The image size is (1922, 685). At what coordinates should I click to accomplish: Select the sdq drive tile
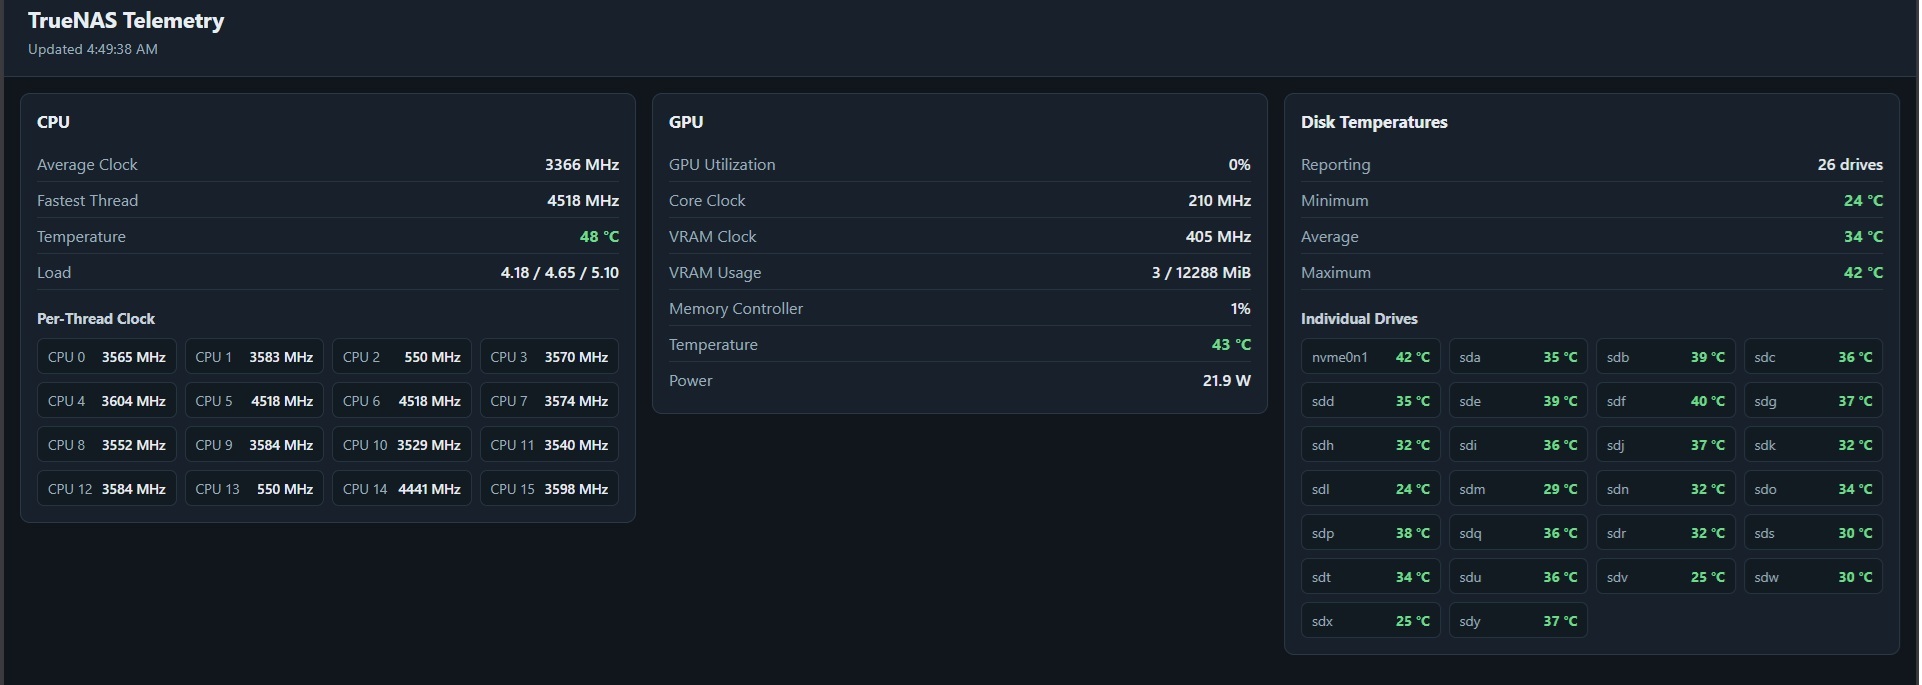tap(1518, 533)
